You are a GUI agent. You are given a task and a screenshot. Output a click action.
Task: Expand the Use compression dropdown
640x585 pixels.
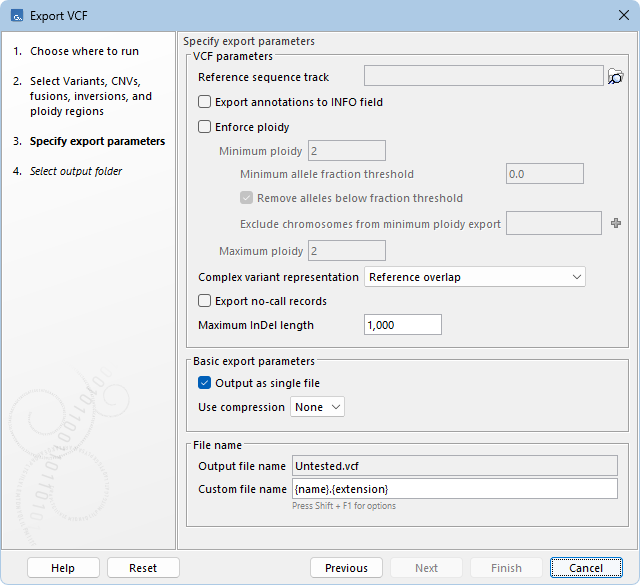coord(318,407)
